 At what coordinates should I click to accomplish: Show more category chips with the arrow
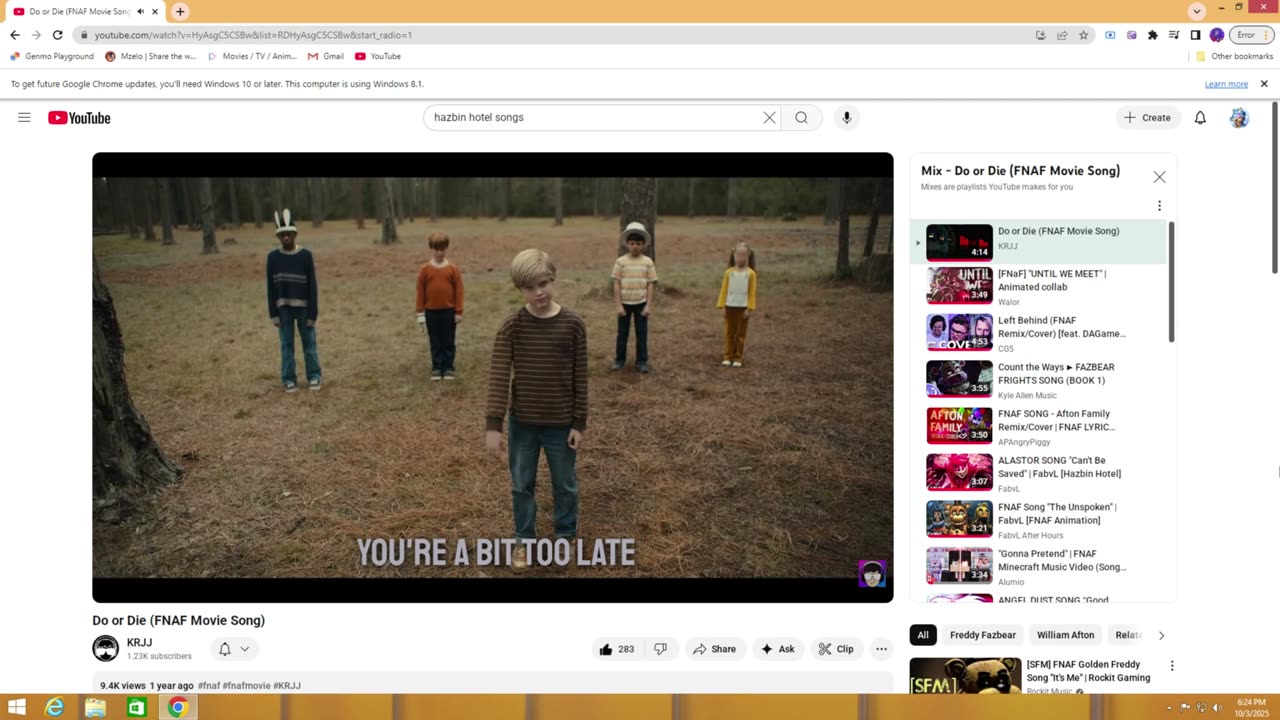[1161, 635]
